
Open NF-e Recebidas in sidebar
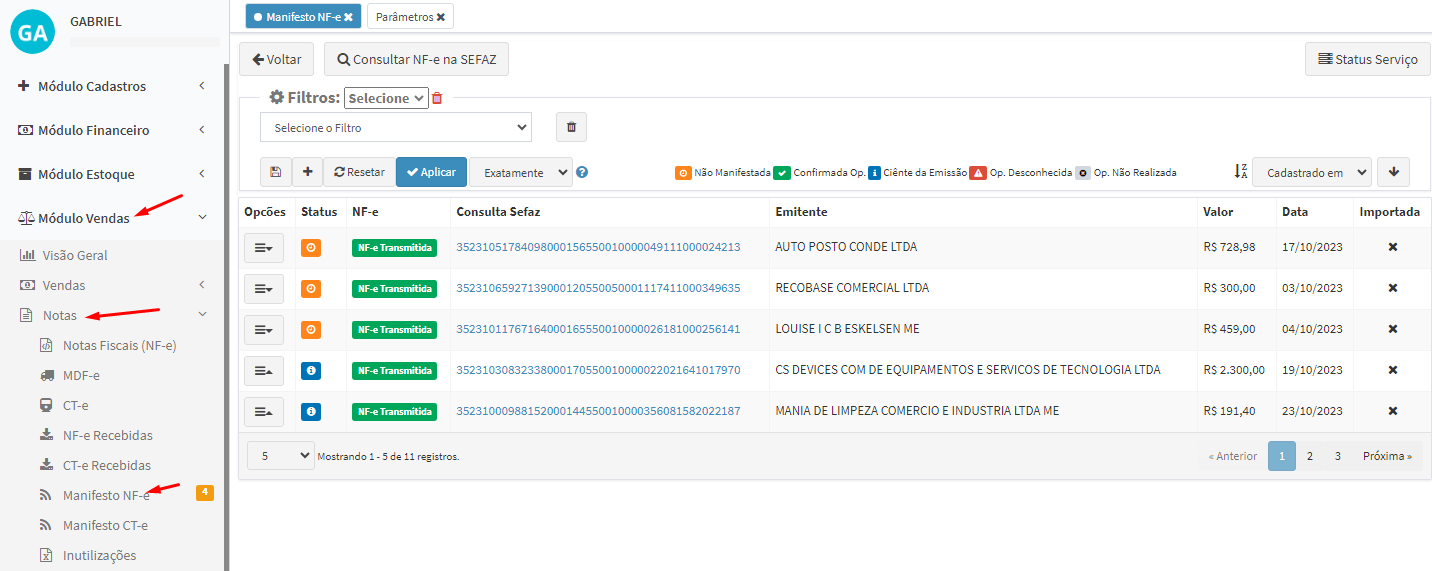tap(108, 435)
